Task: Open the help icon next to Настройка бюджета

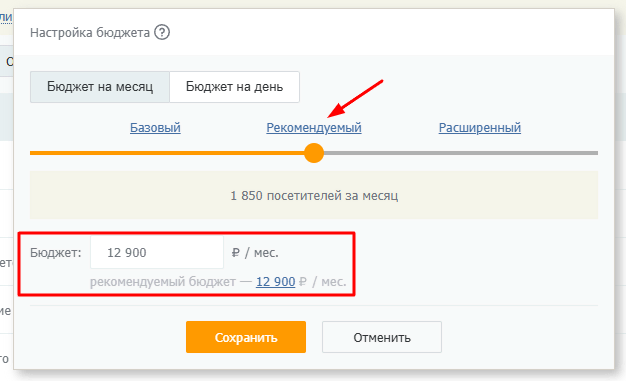Action: (162, 32)
